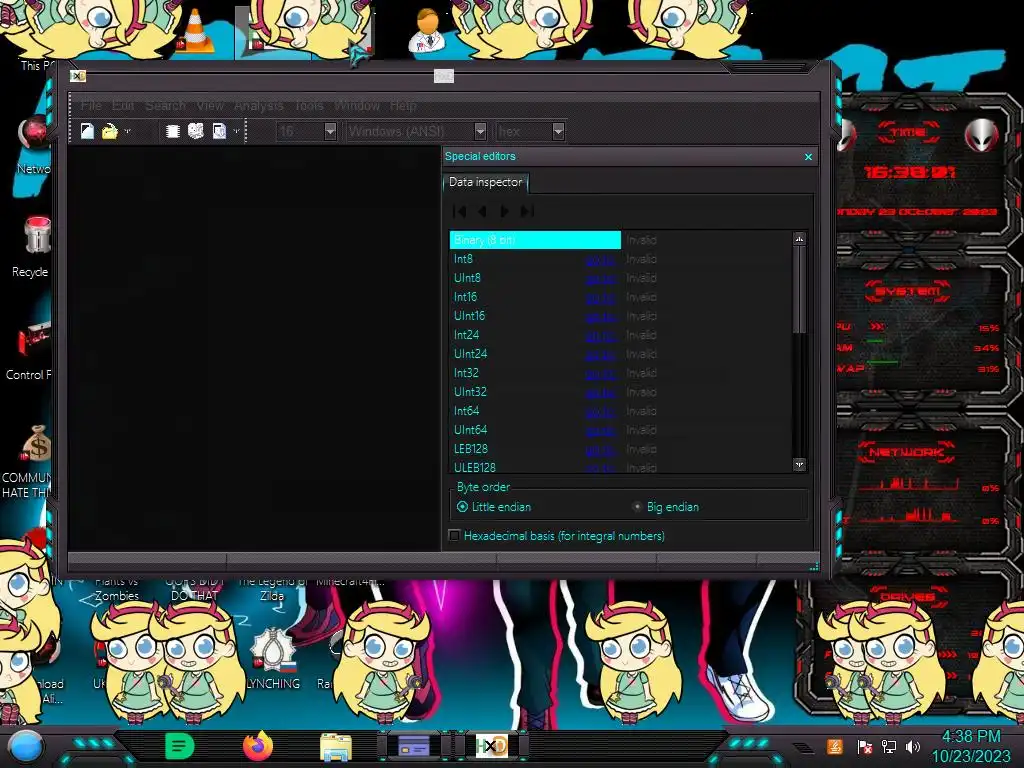Click the green notes app taskbar icon
1024x768 pixels.
[180, 746]
